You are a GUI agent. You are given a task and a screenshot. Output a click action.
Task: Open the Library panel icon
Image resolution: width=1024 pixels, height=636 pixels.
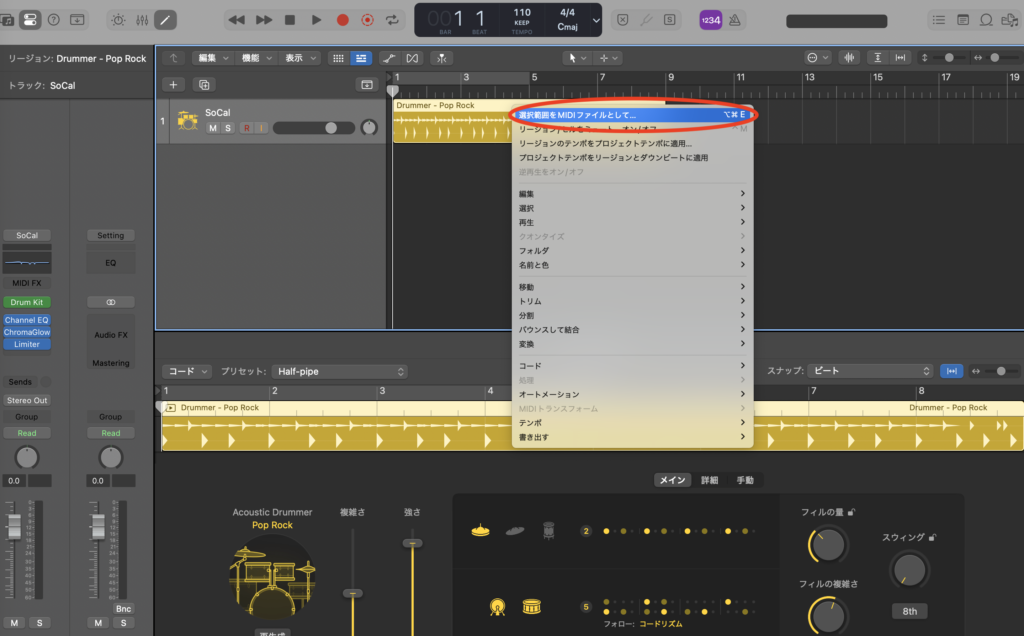7,20
